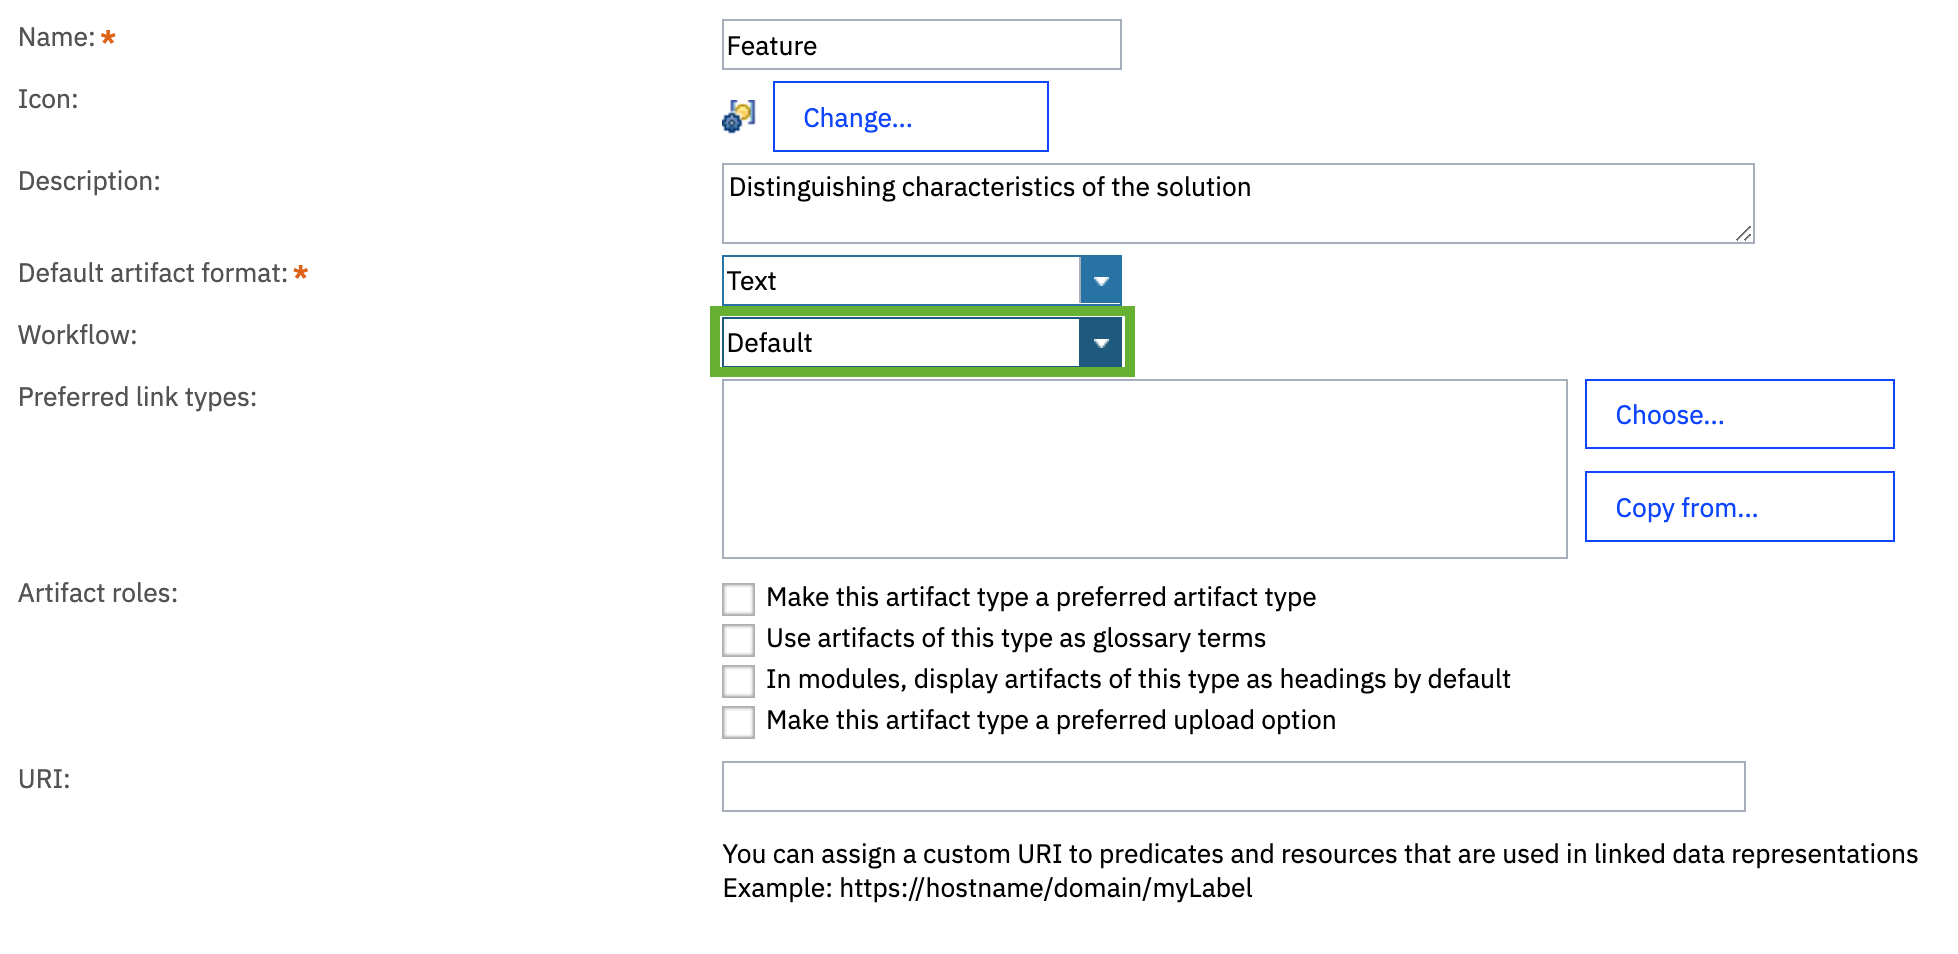
Task: Focus the Name field containing Feature
Action: pyautogui.click(x=922, y=45)
